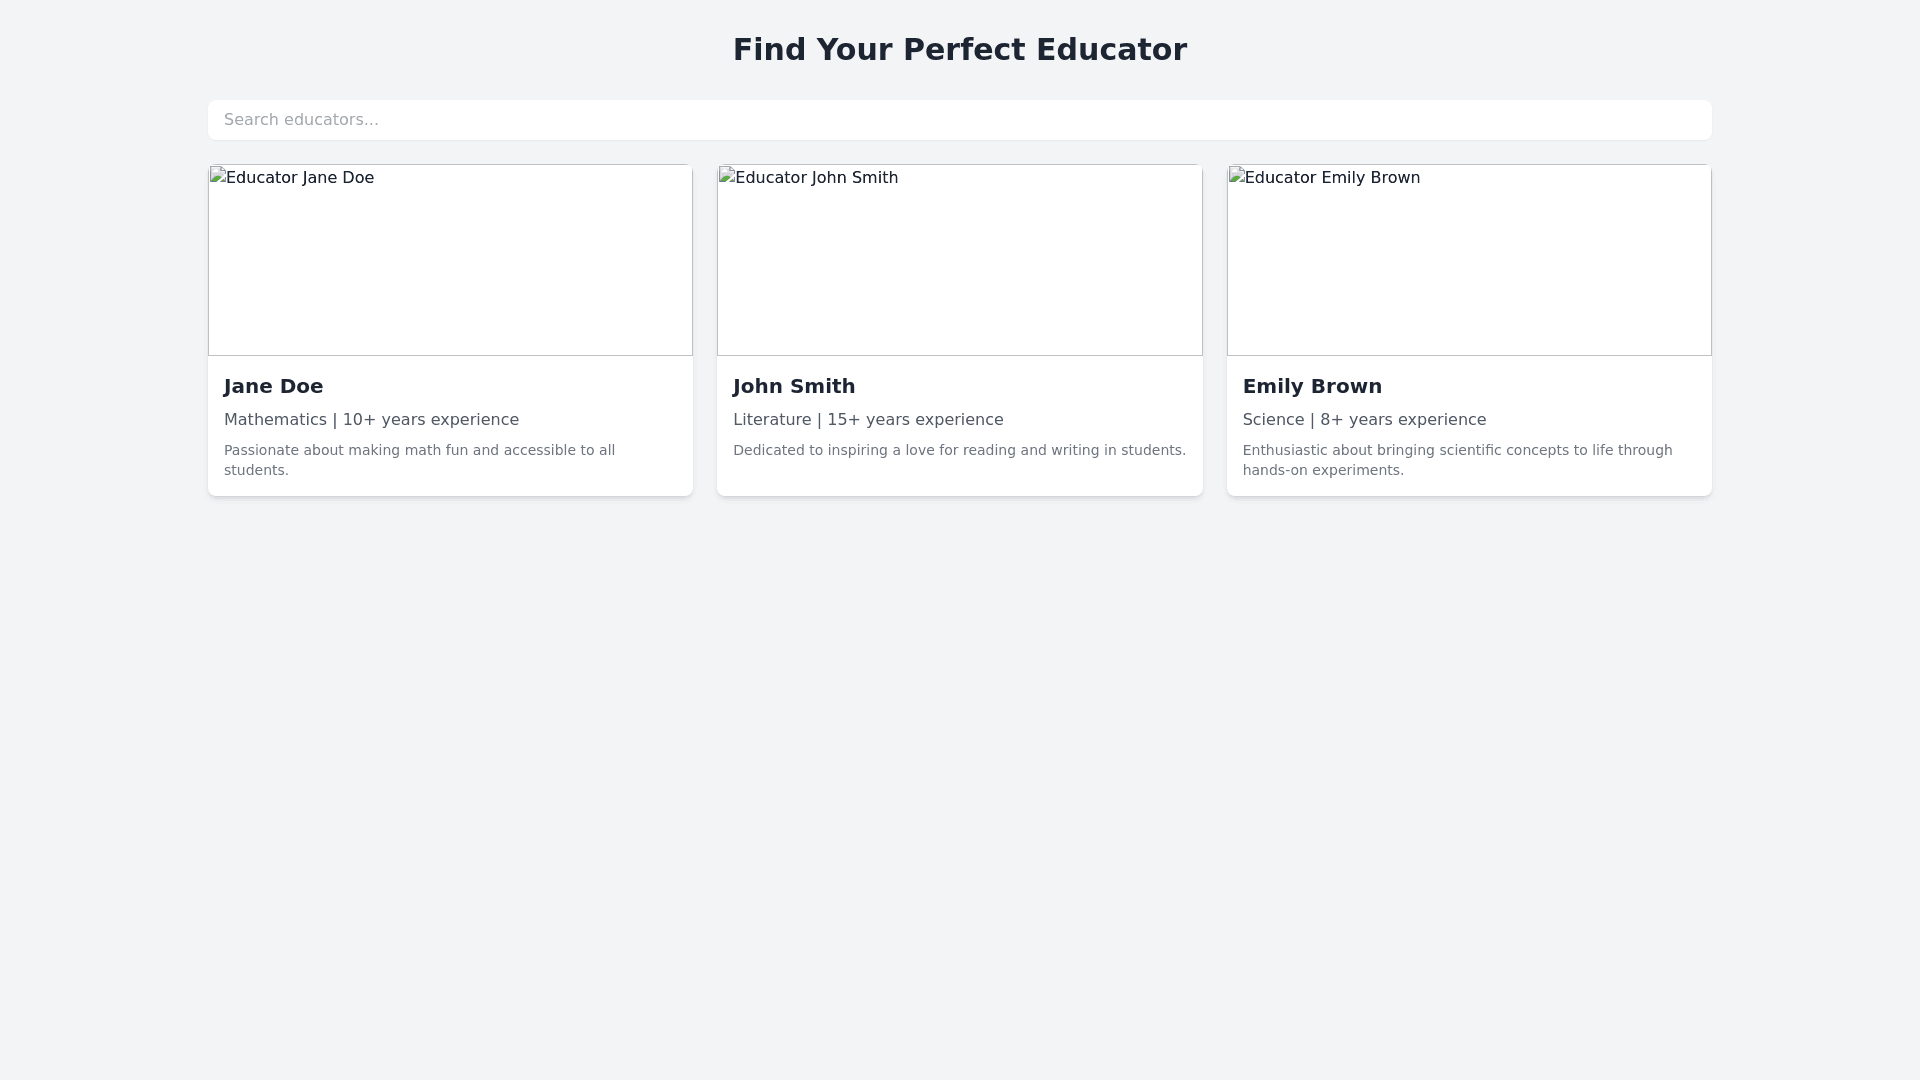Click the Search educators input field
Viewport: 1920px width, 1080px height.
(x=959, y=120)
